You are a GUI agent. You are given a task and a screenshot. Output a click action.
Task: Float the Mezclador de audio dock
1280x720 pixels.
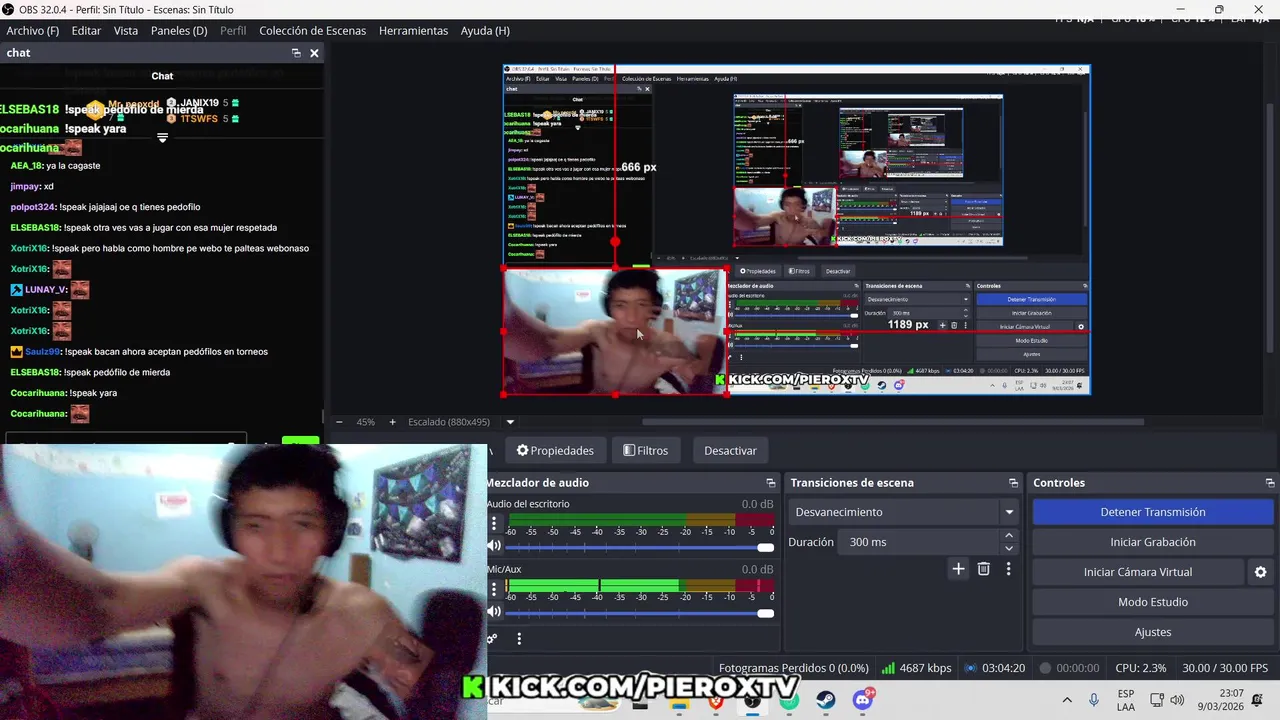(770, 483)
